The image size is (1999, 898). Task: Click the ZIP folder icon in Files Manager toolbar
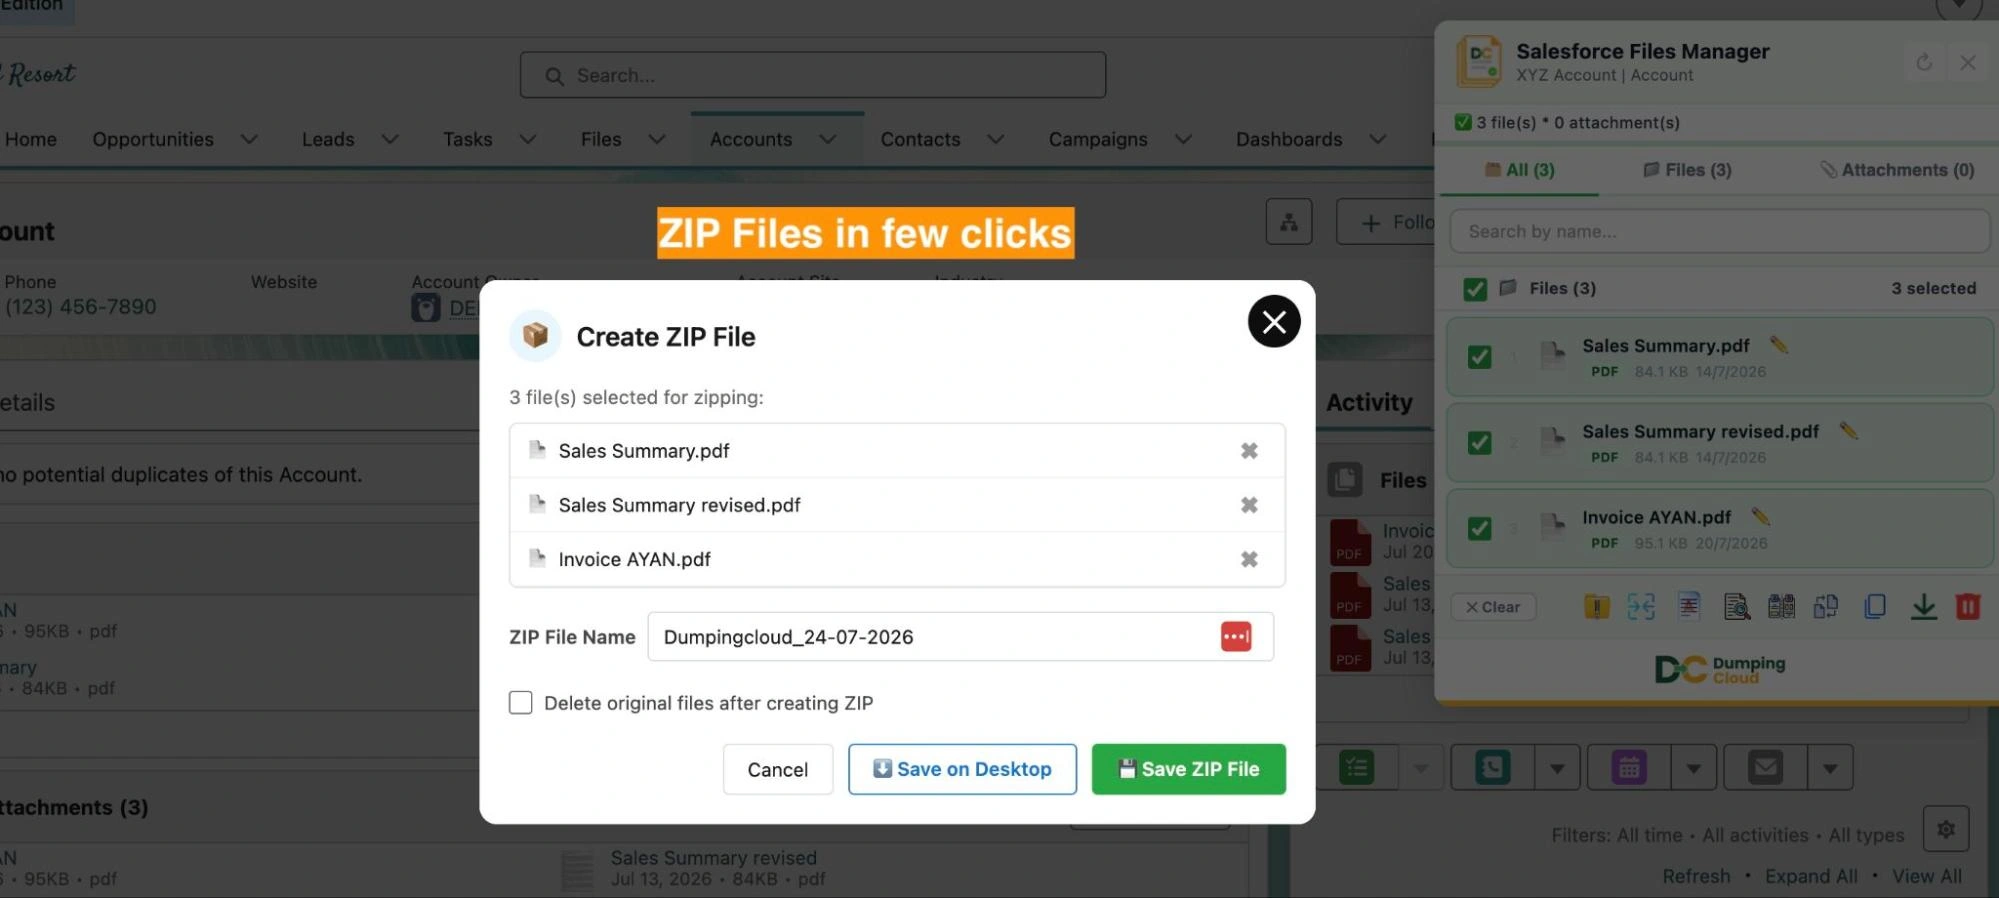point(1597,606)
